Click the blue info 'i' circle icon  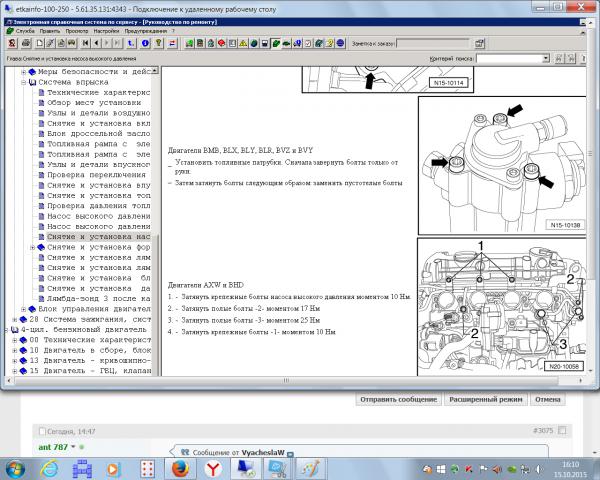click(x=145, y=43)
